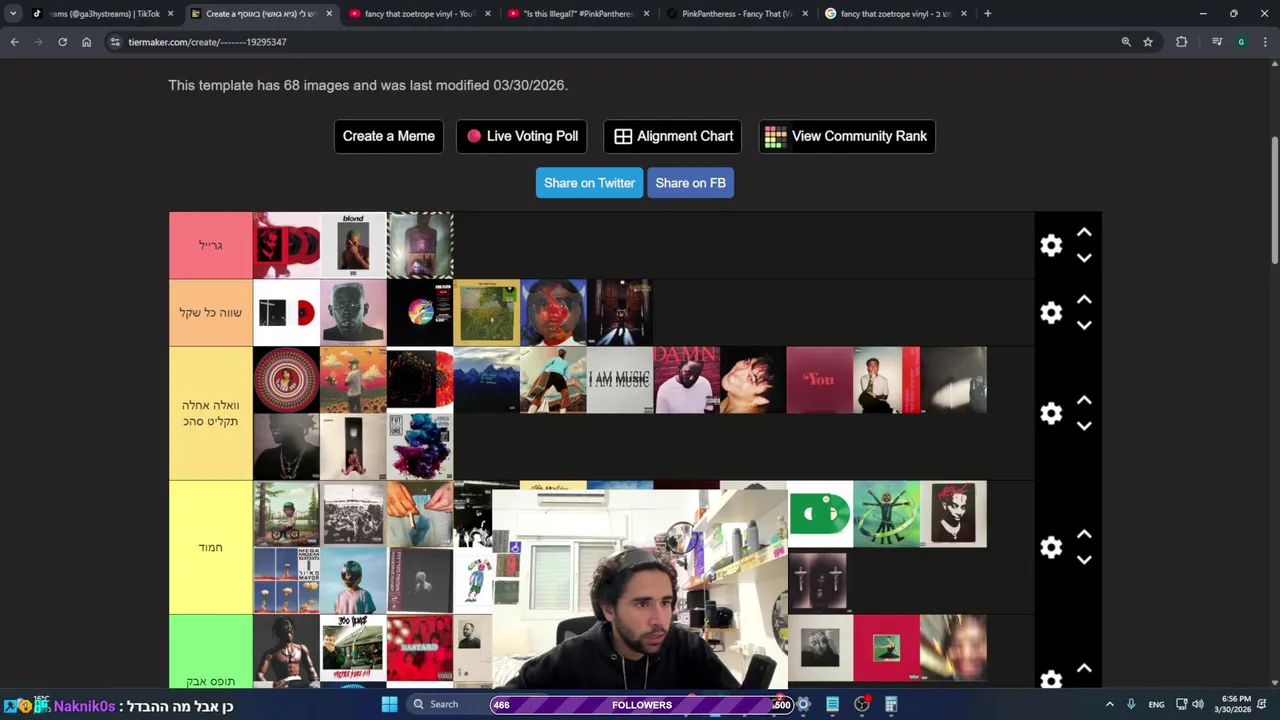This screenshot has height=720, width=1280.
Task: Open the browser zoom indicator
Action: point(1126,42)
